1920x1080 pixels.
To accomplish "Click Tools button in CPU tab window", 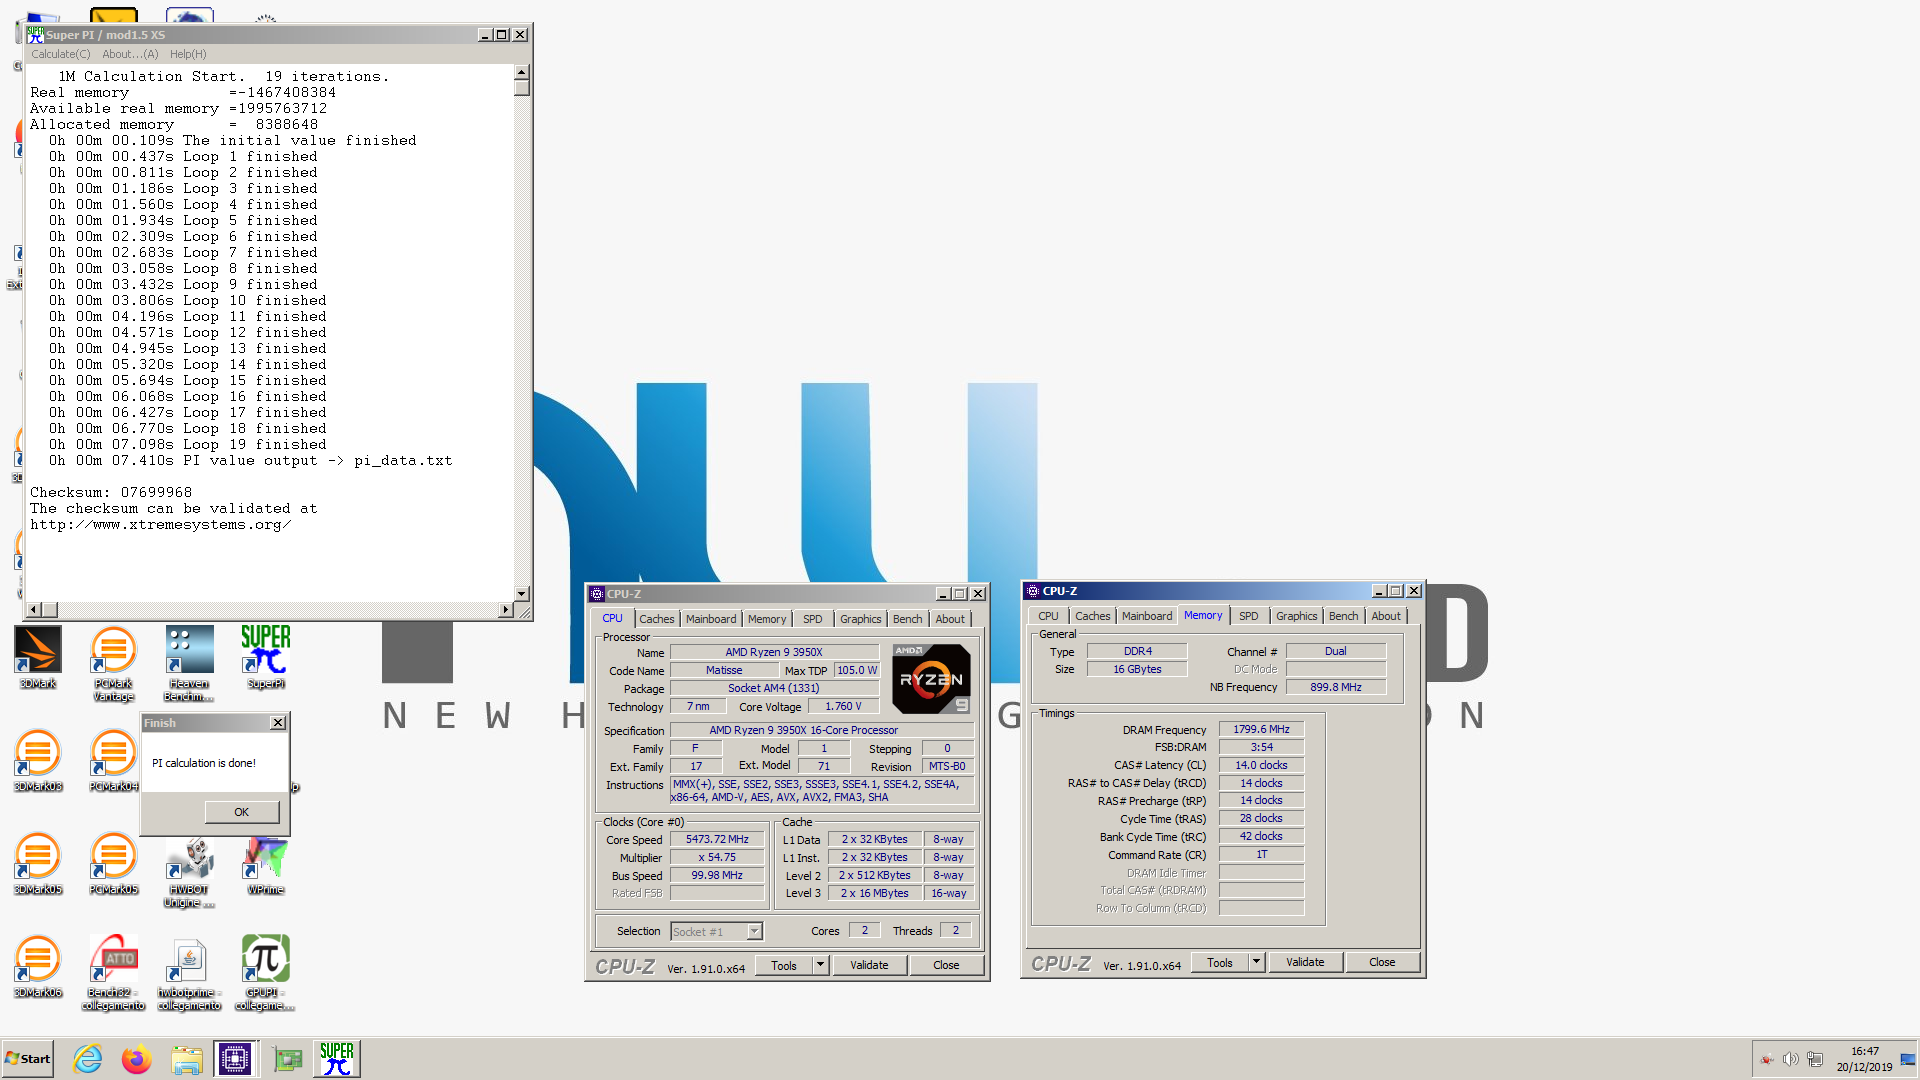I will point(784,965).
